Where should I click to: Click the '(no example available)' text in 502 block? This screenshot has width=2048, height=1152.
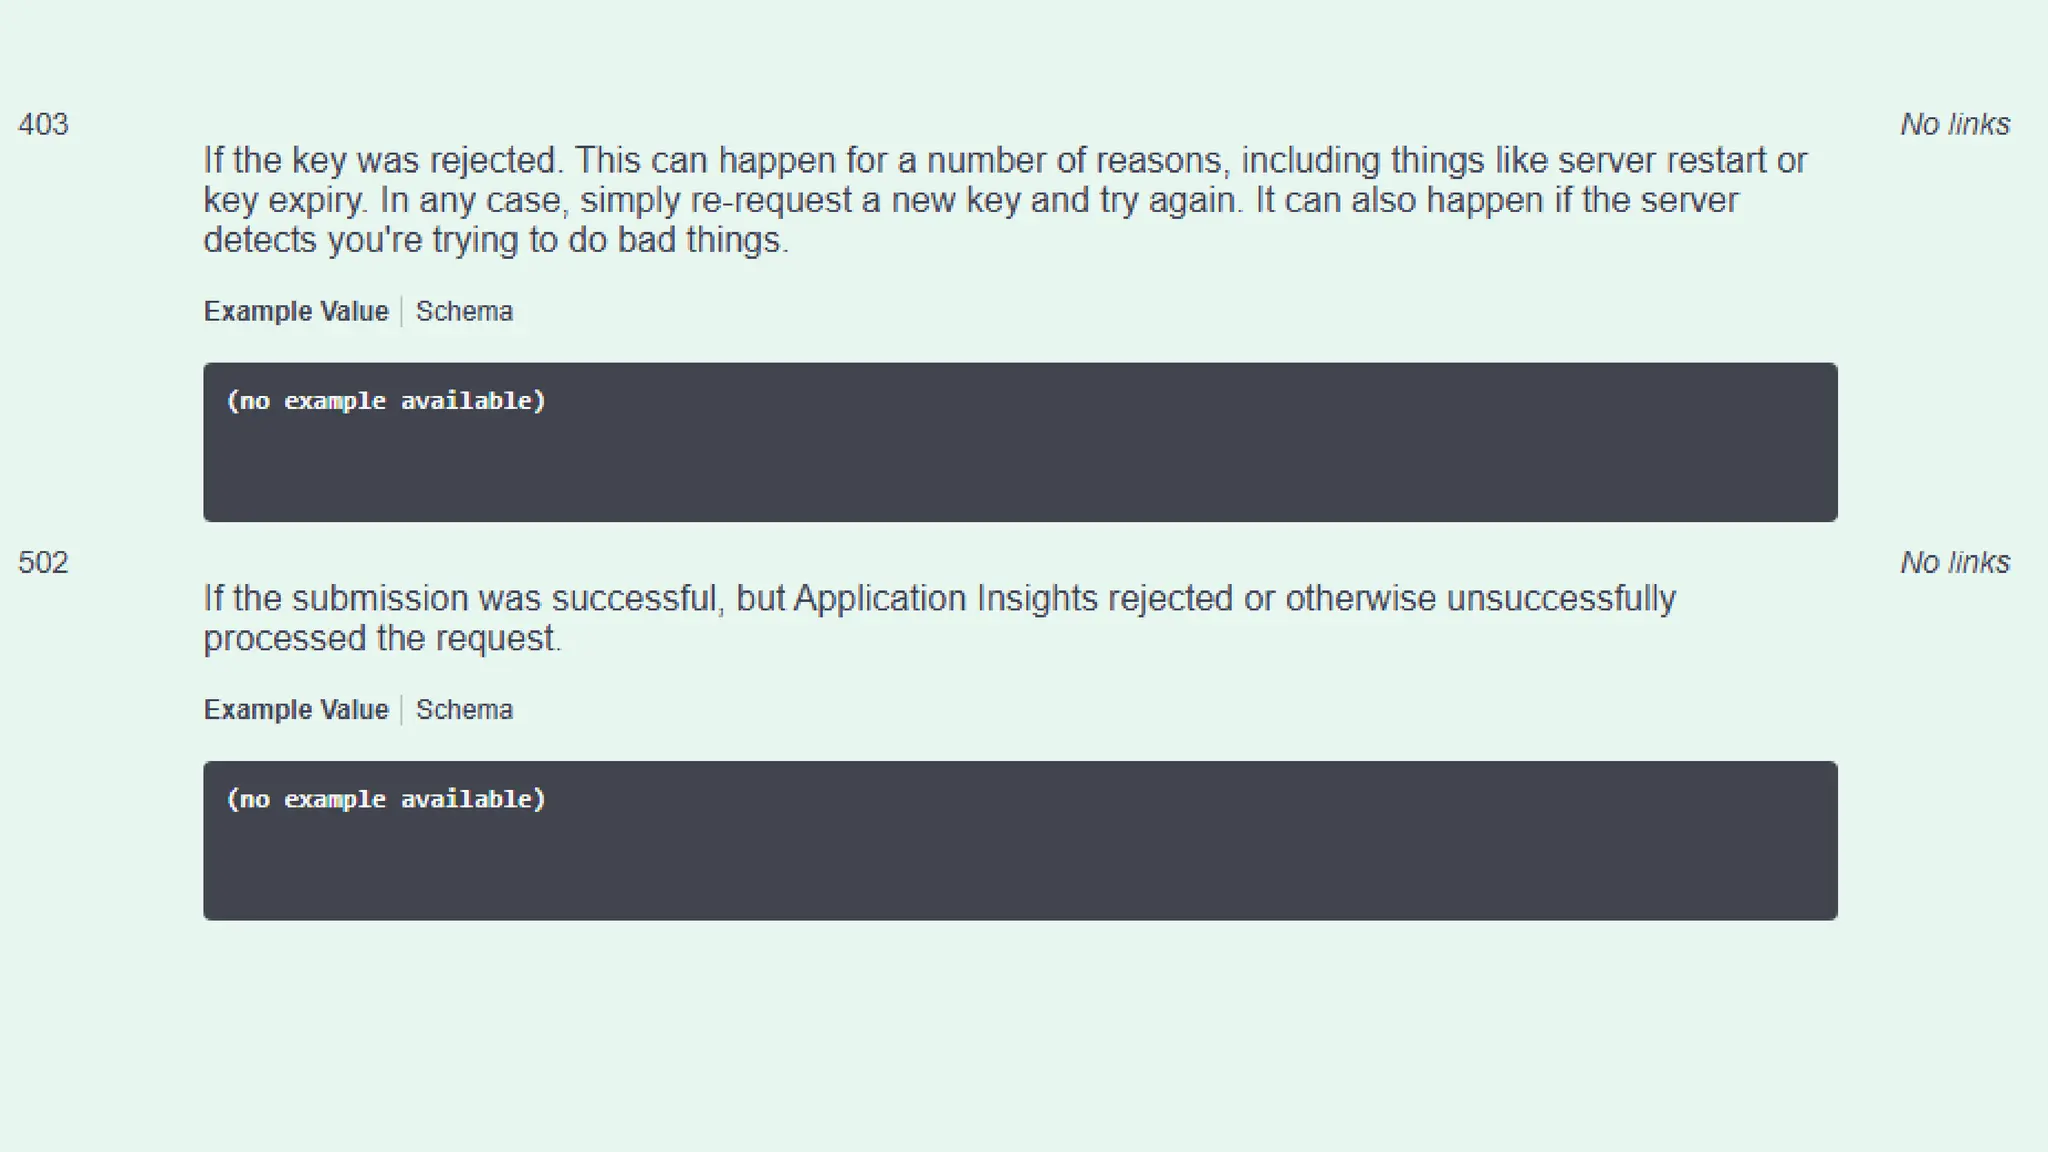(x=386, y=800)
